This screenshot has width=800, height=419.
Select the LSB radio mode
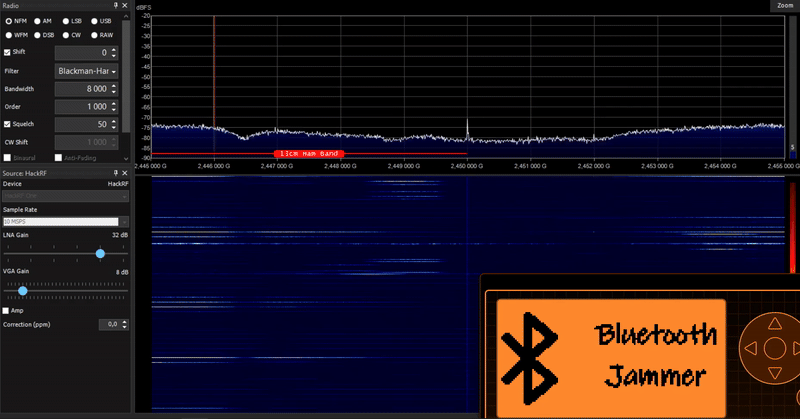[66, 21]
